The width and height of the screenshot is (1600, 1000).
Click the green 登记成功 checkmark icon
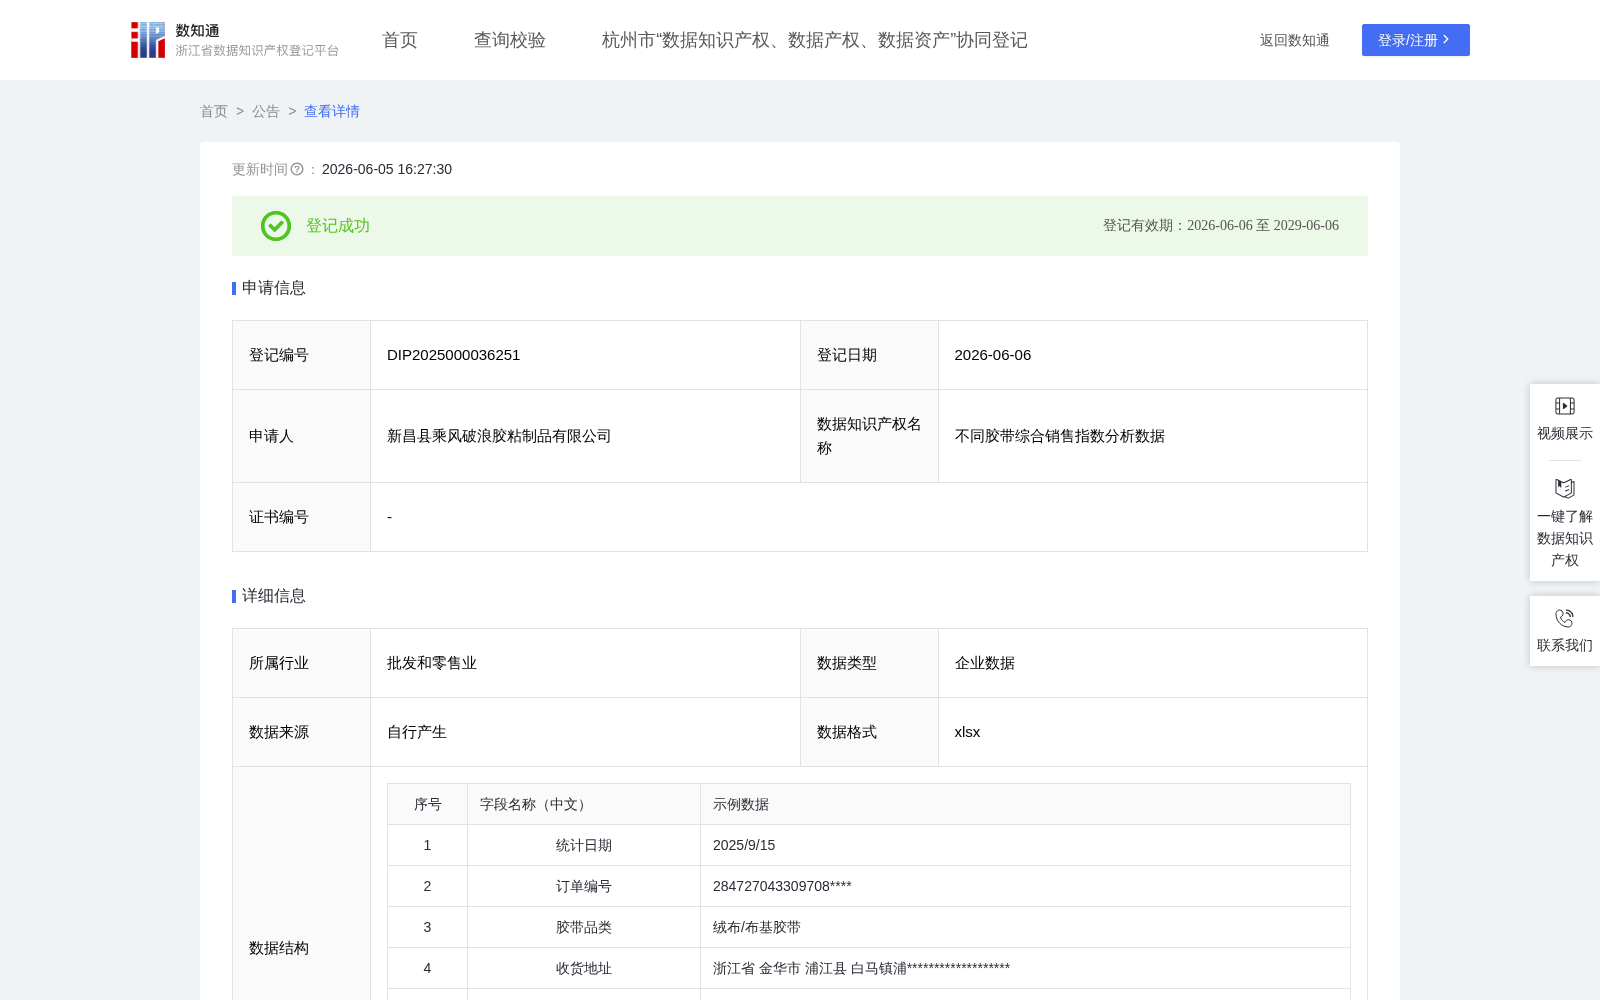(276, 226)
